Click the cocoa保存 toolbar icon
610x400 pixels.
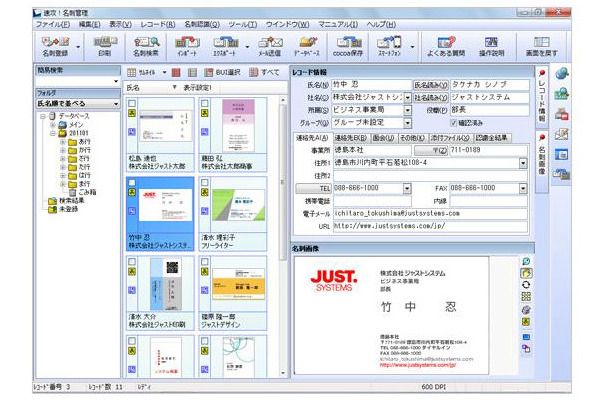[348, 47]
